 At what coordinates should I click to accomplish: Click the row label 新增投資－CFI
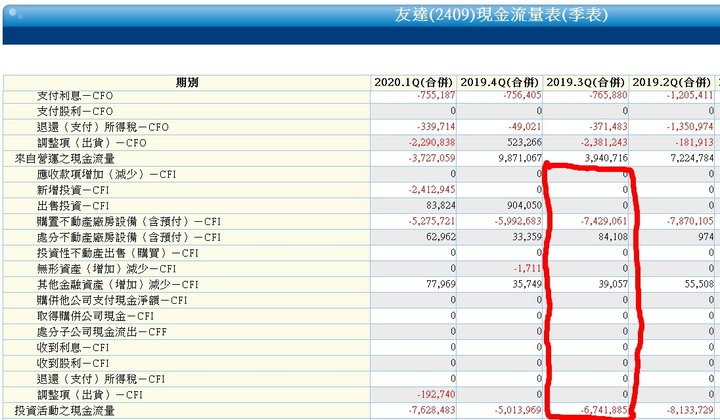coord(73,190)
